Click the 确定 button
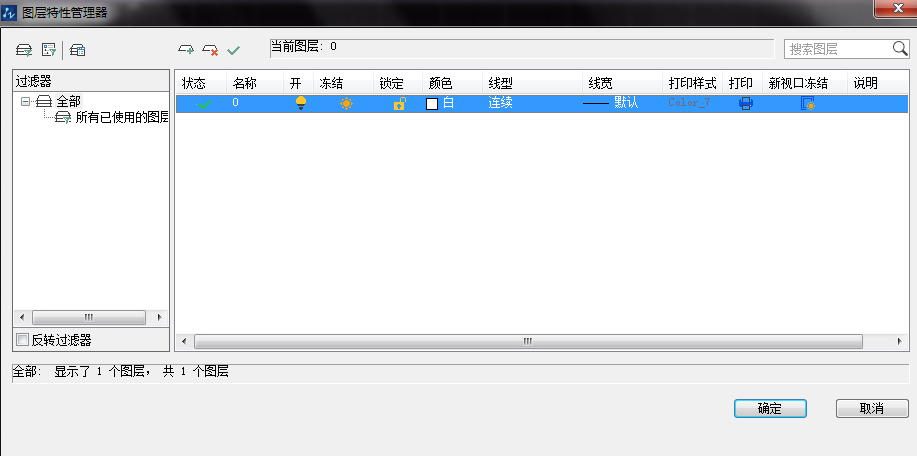Screen dimensions: 917x456 [x=769, y=408]
